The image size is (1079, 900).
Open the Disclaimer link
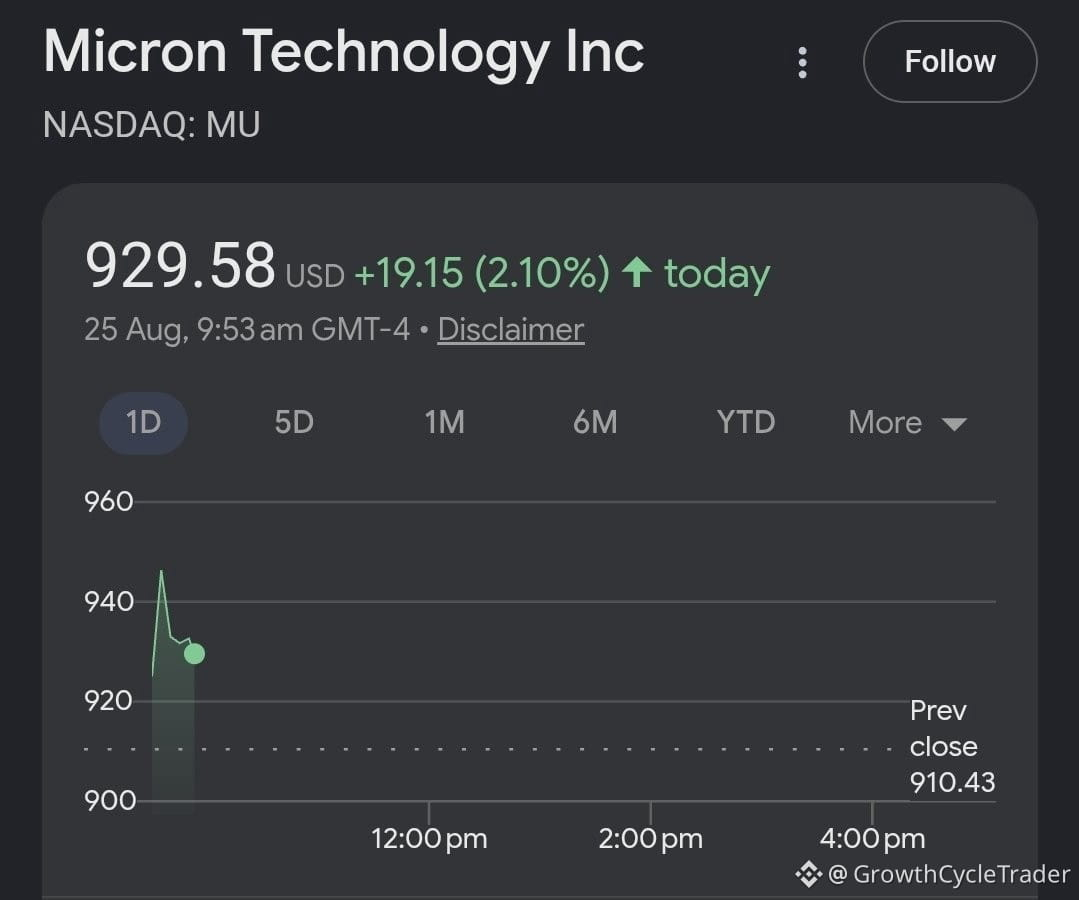511,330
